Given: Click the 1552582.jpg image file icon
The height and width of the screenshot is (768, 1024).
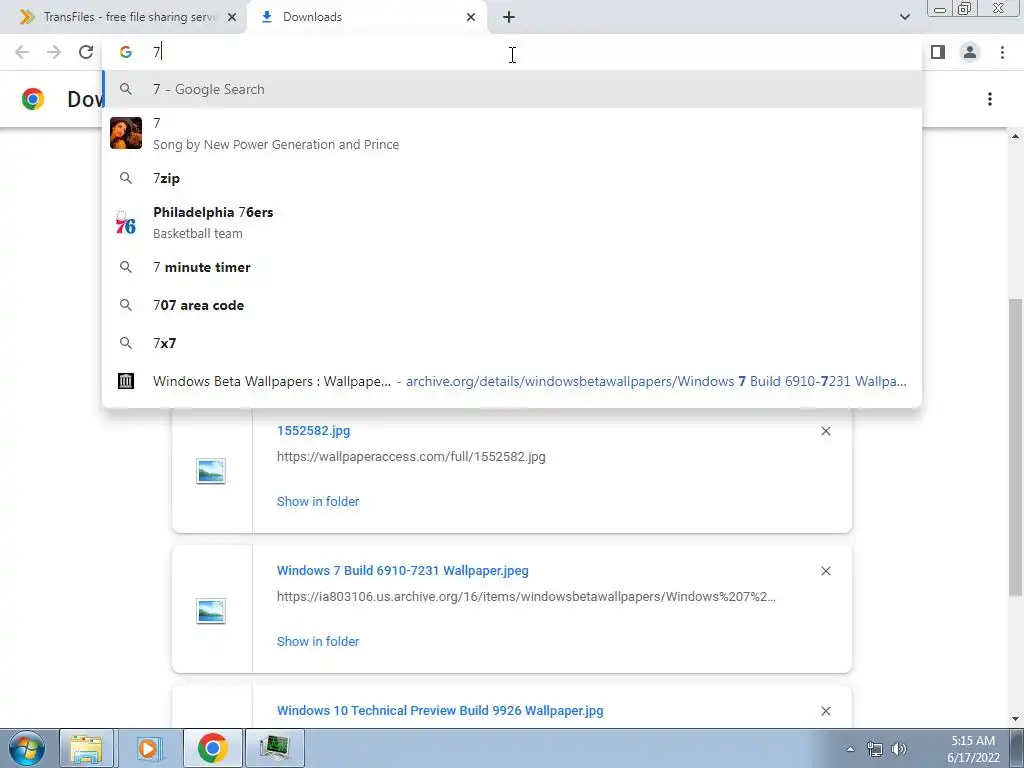Looking at the screenshot, I should click(x=211, y=471).
